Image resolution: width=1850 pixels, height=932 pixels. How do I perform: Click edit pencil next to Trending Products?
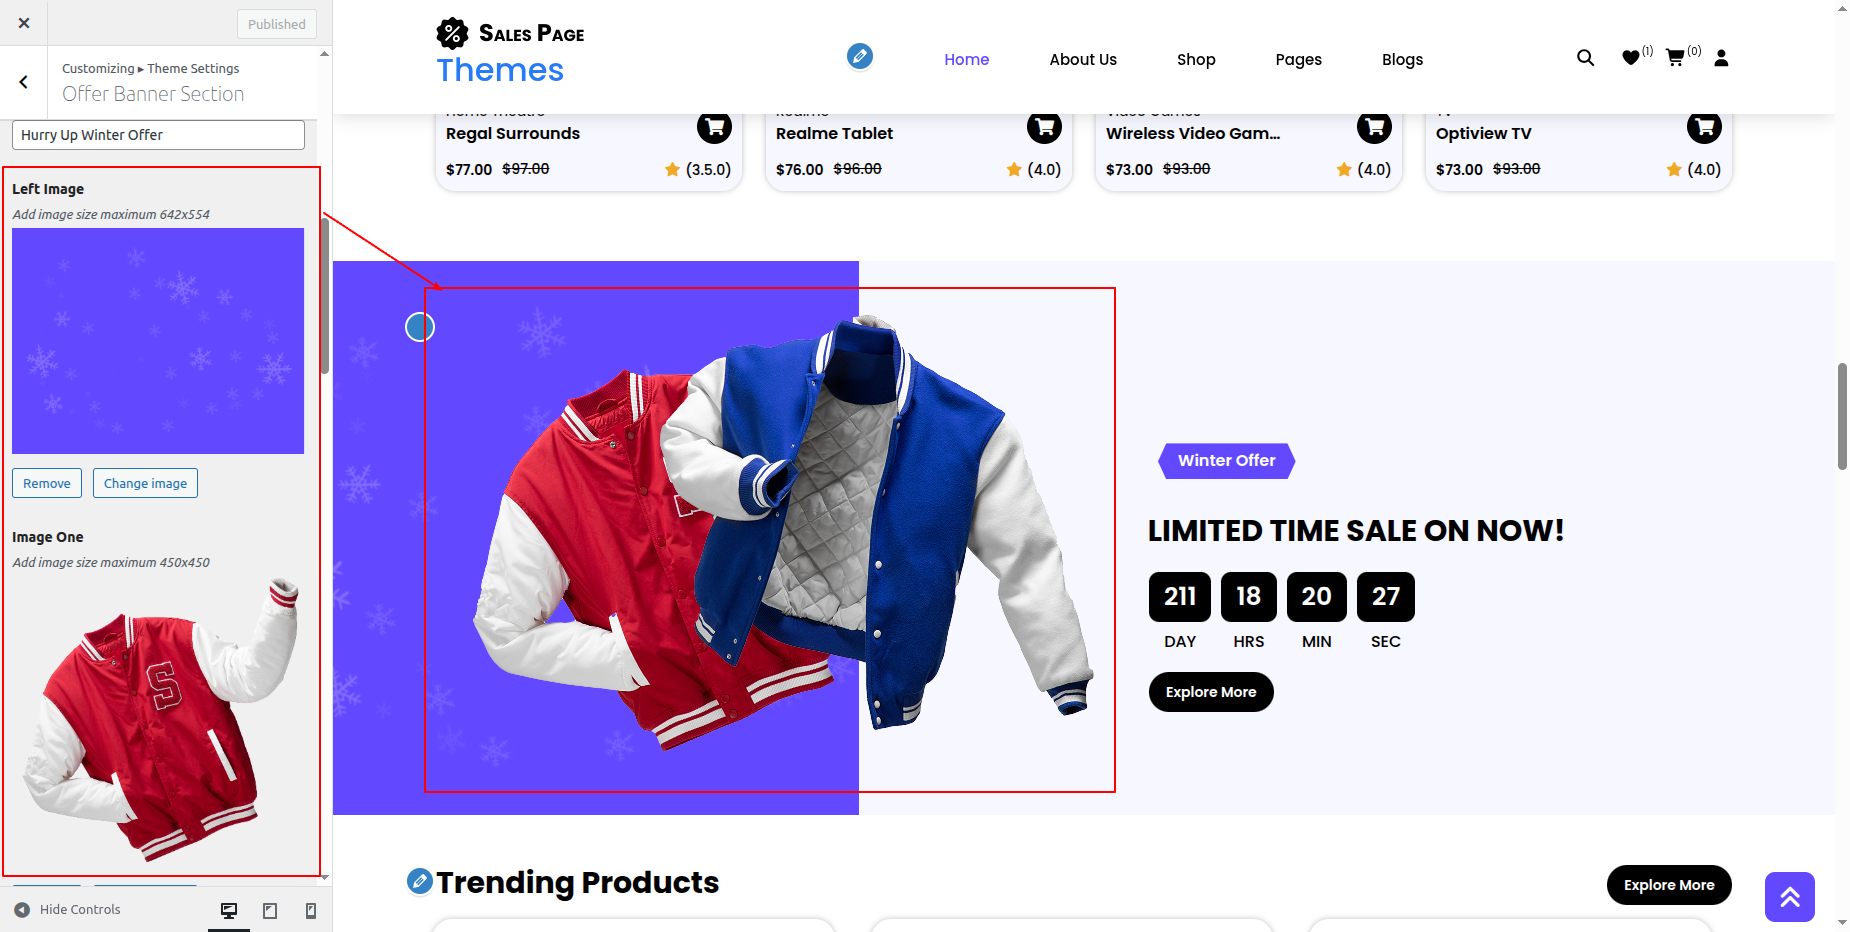pos(420,881)
